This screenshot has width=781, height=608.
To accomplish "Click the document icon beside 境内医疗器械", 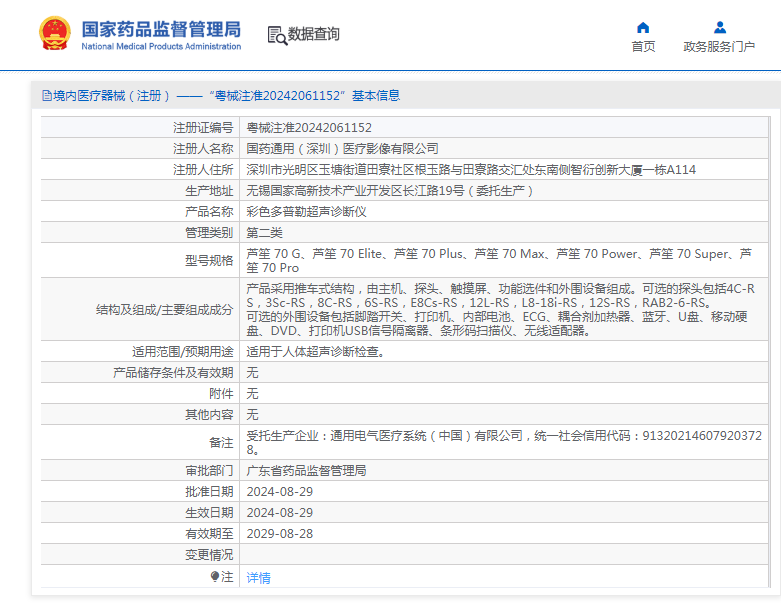I will (46, 96).
